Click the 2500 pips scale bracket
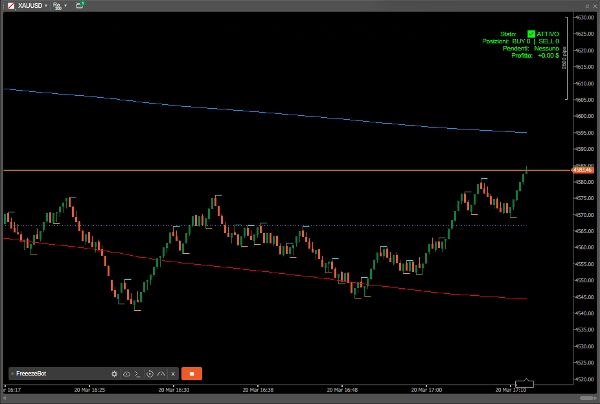Image resolution: width=600 pixels, height=404 pixels. (x=566, y=58)
